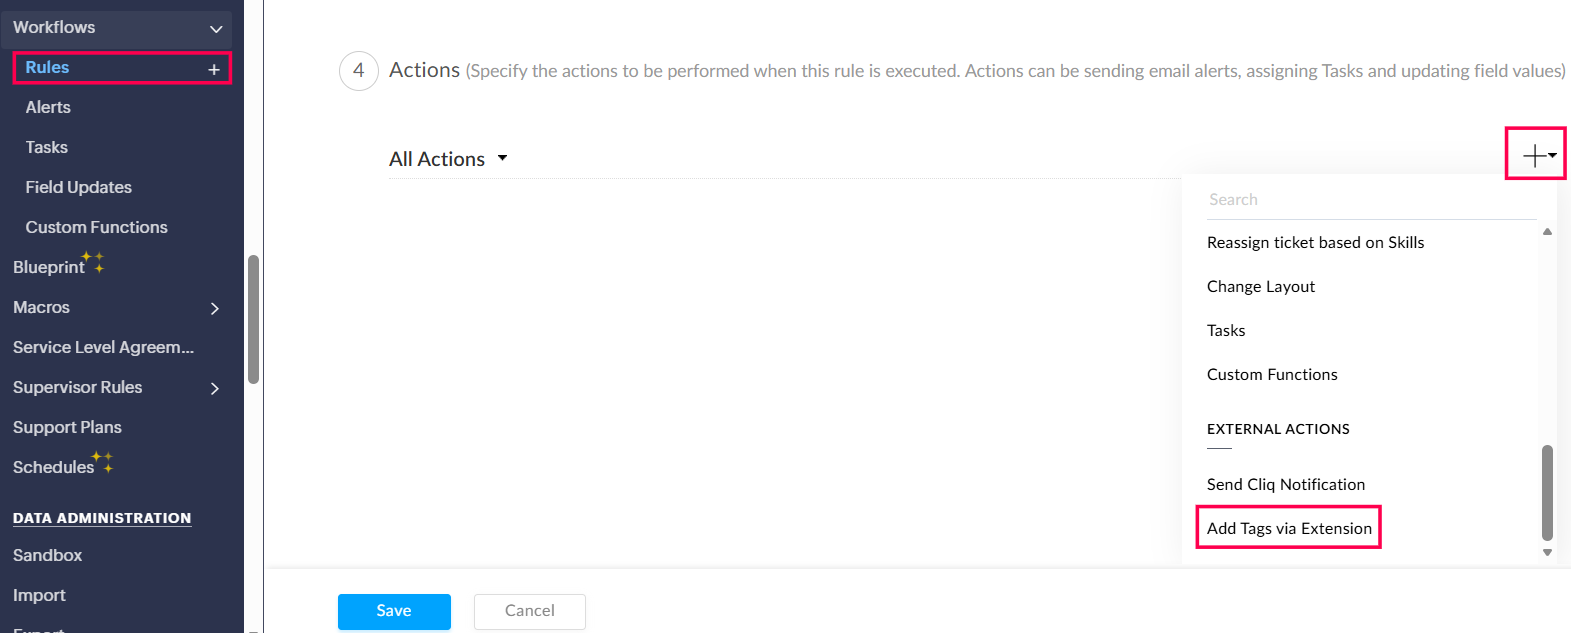Collapse the Workflows section chevron
This screenshot has width=1571, height=633.
tap(215, 29)
